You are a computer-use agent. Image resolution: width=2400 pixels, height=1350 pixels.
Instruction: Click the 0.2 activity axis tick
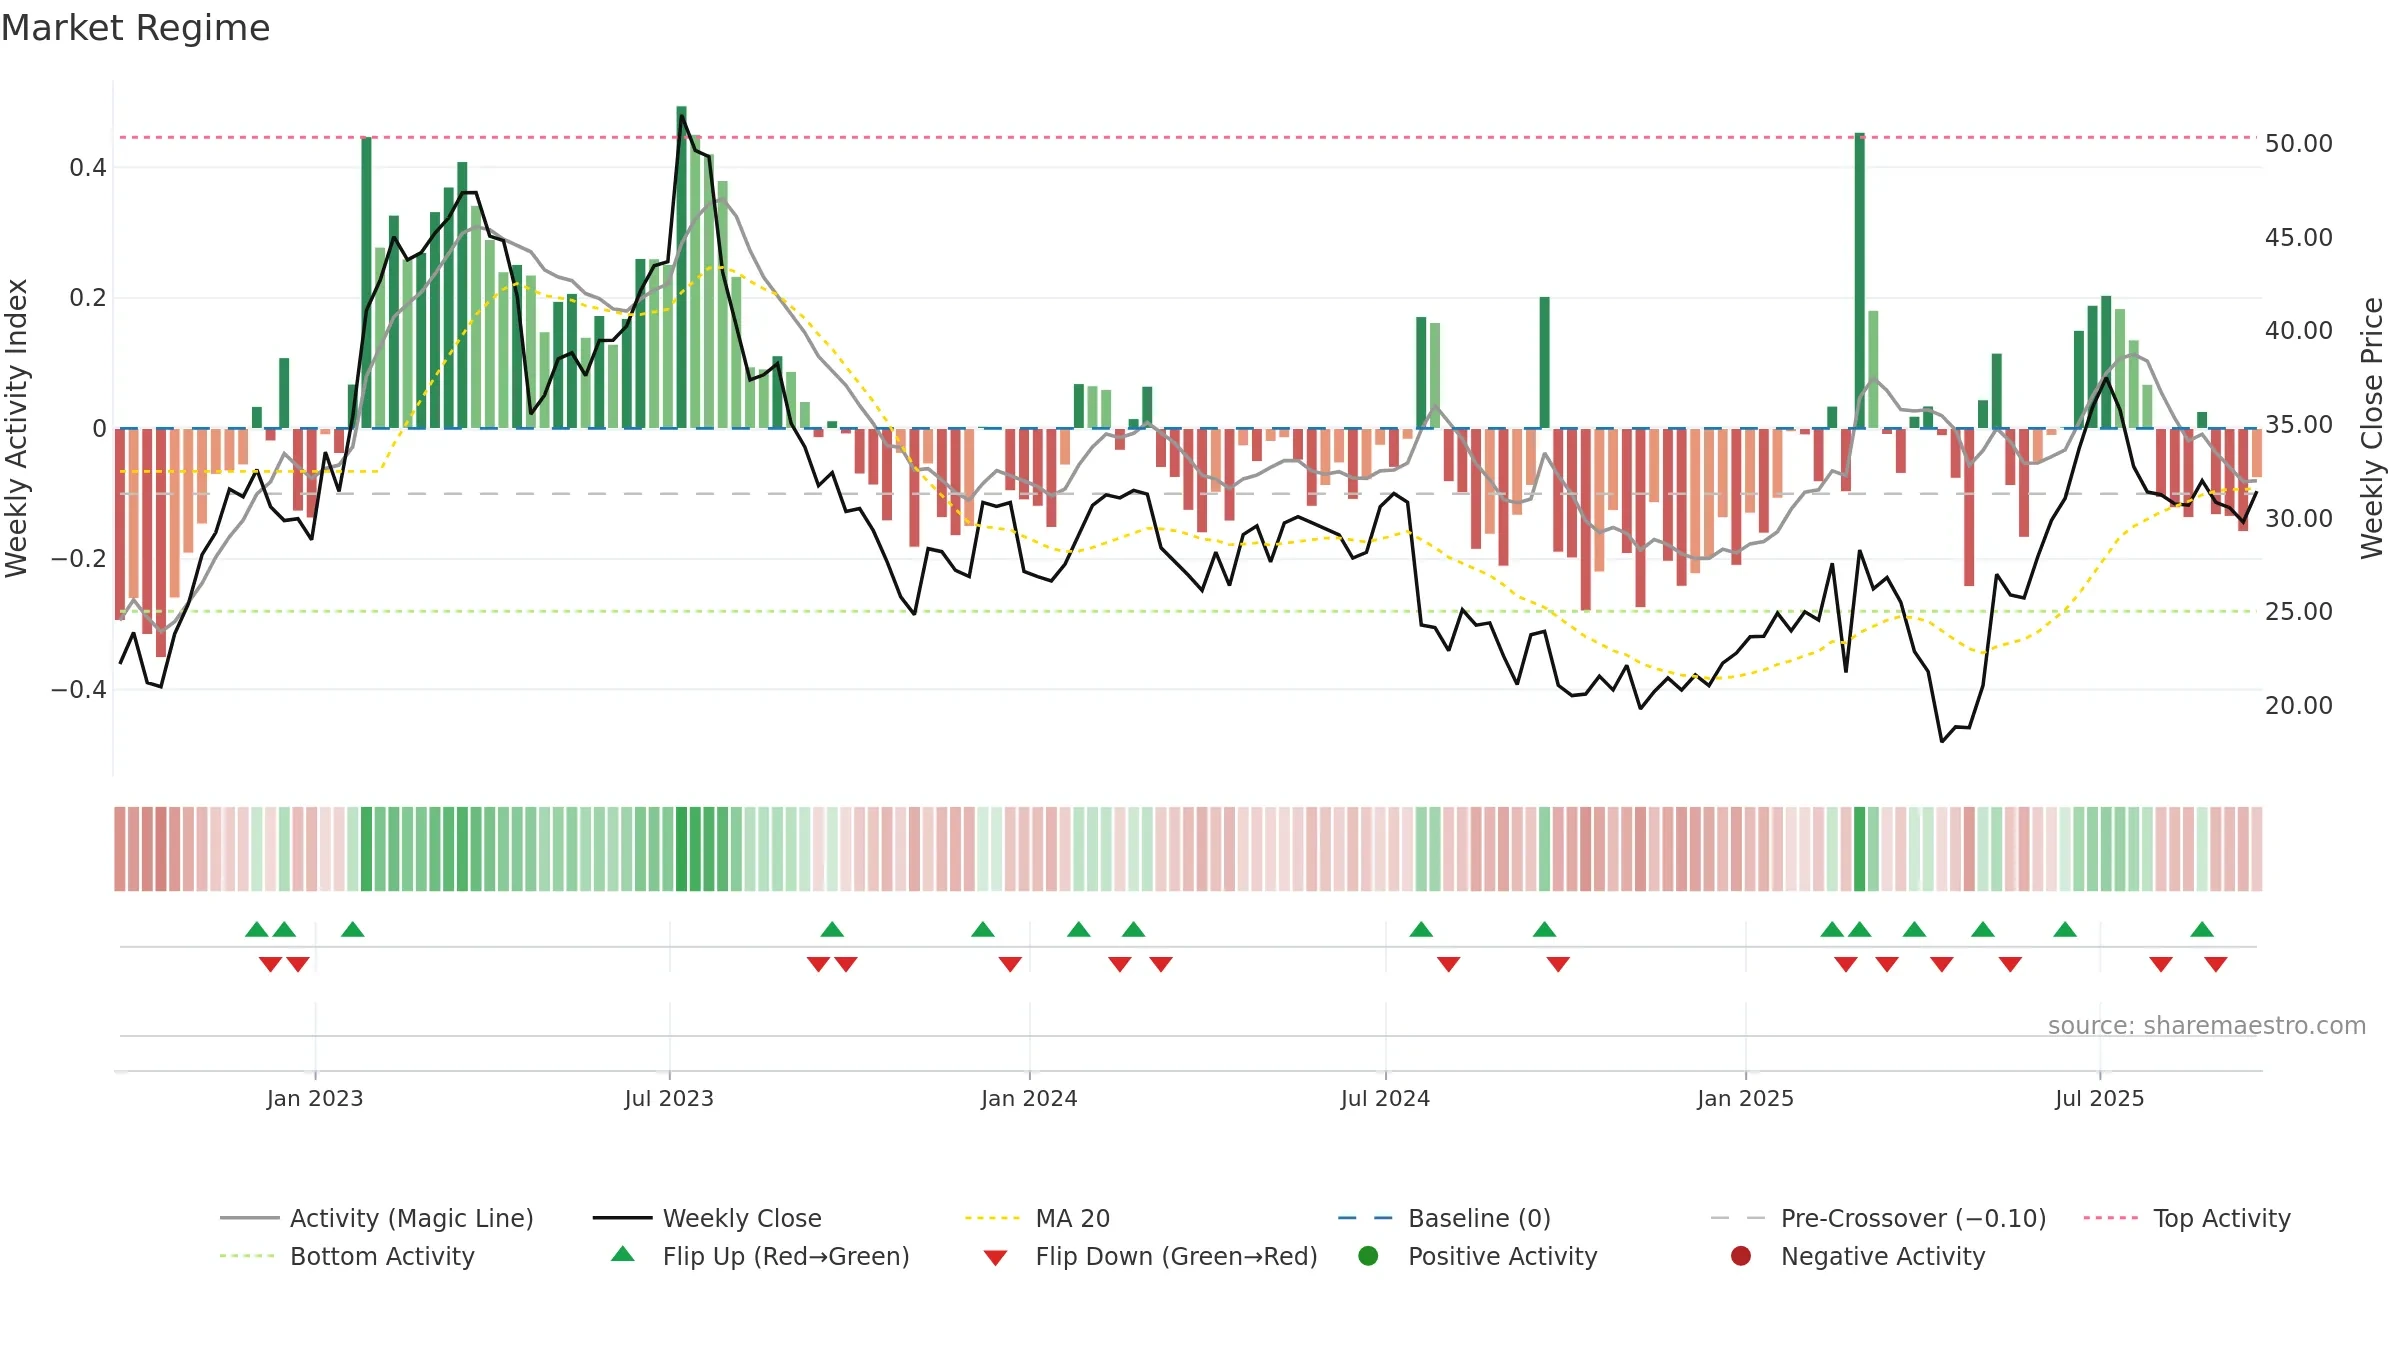point(88,297)
